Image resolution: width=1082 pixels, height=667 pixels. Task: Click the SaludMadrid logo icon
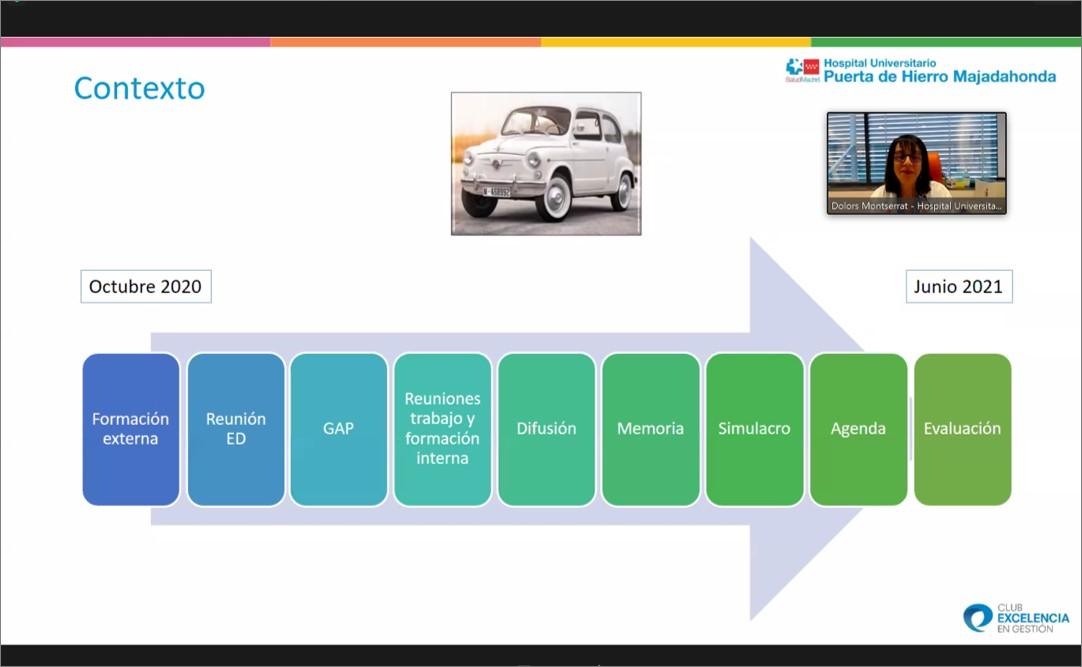(802, 68)
